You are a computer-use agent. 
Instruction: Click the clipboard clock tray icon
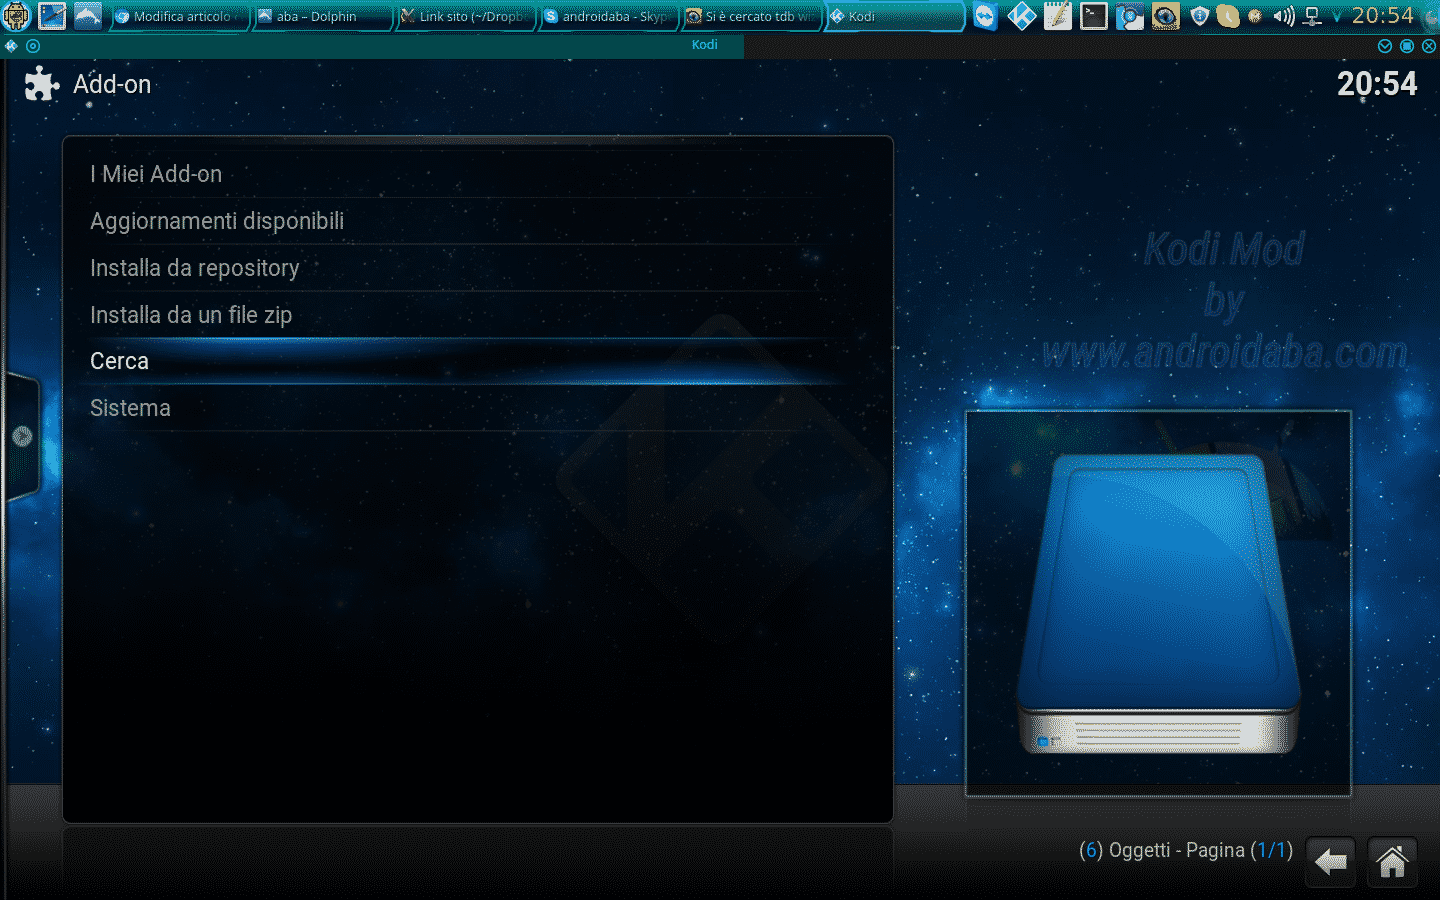click(1228, 16)
